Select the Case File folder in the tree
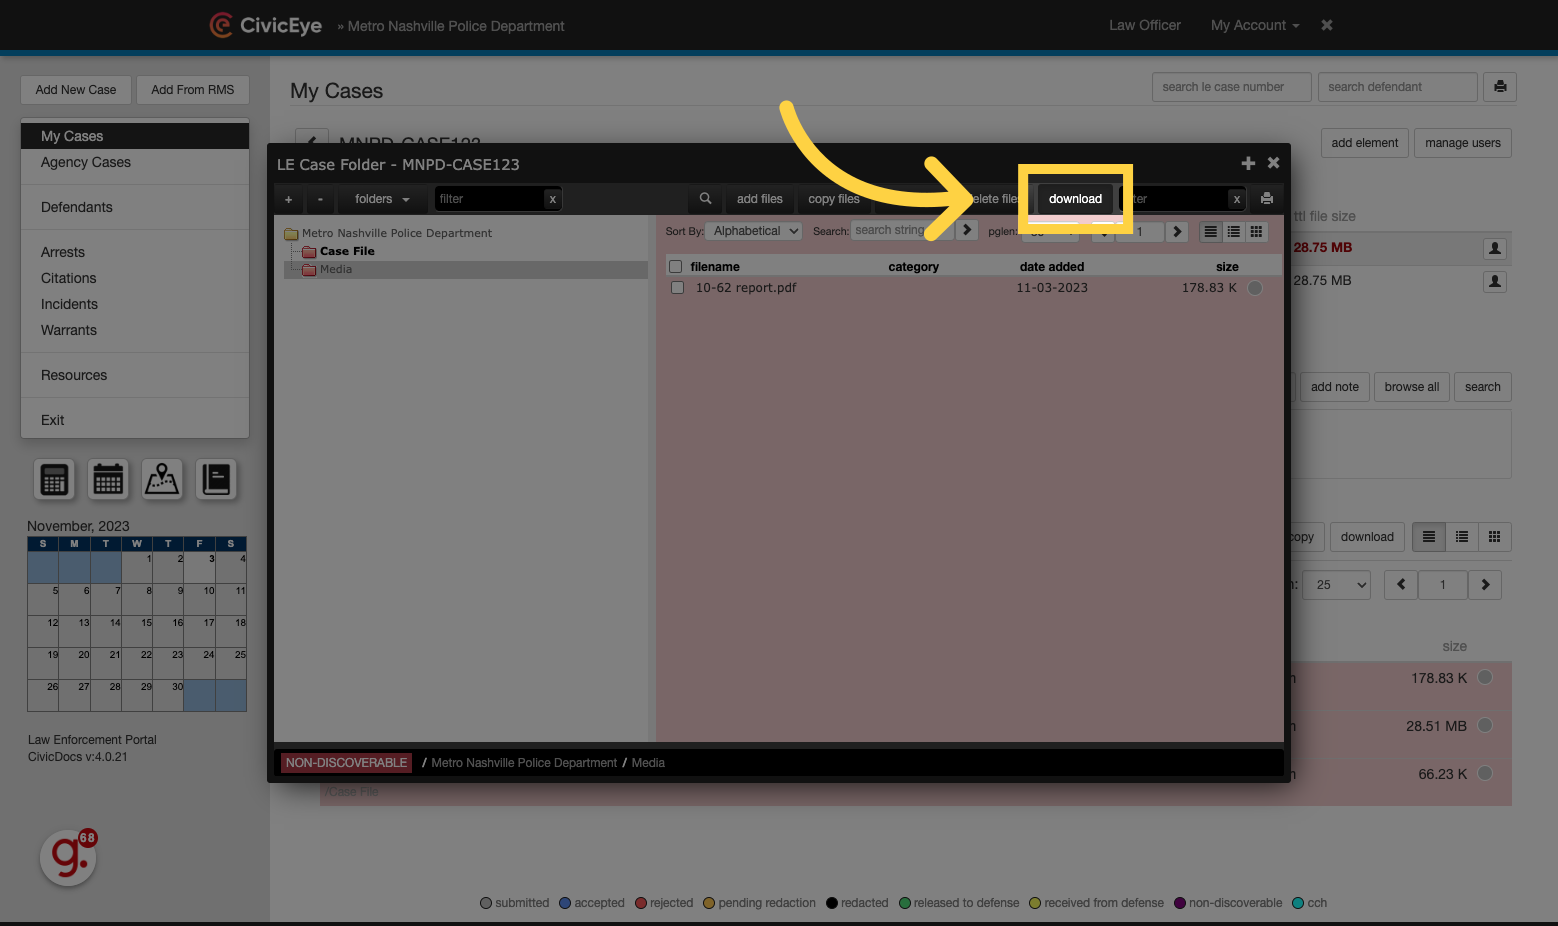This screenshot has height=926, width=1558. pyautogui.click(x=347, y=251)
